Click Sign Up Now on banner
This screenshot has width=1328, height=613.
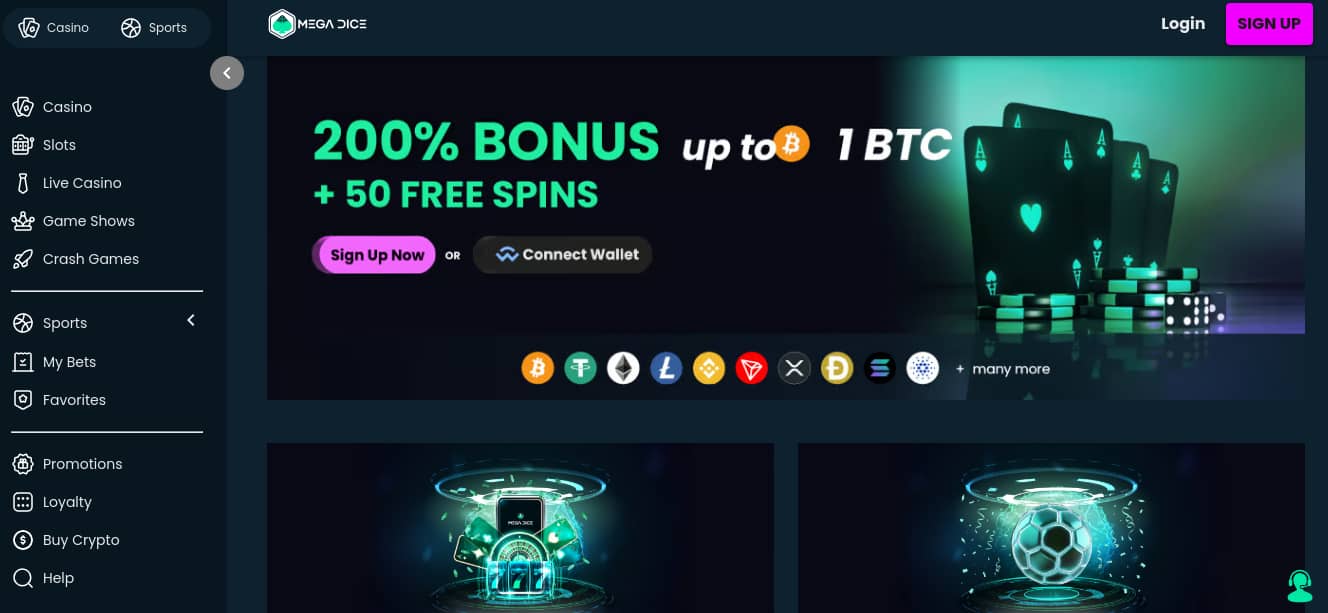pos(374,255)
